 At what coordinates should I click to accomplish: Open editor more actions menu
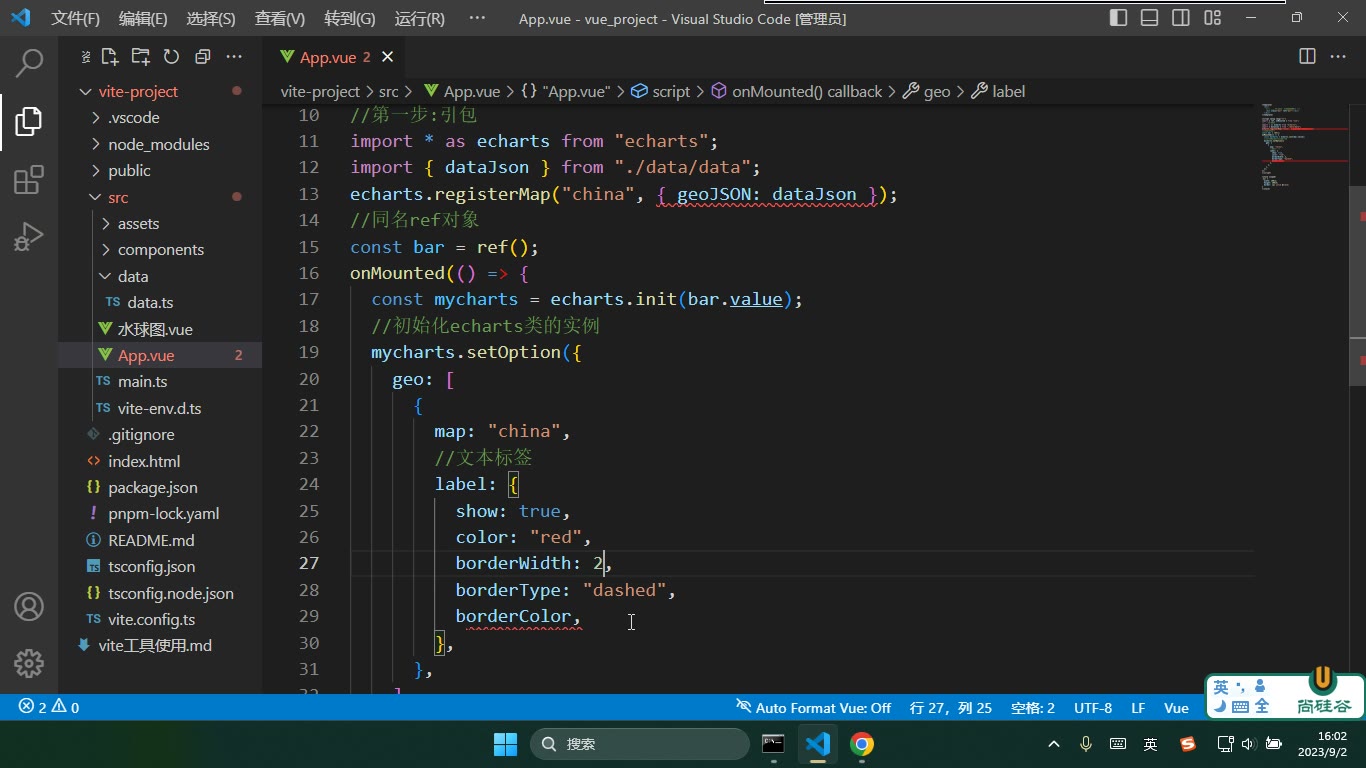[x=1338, y=57]
